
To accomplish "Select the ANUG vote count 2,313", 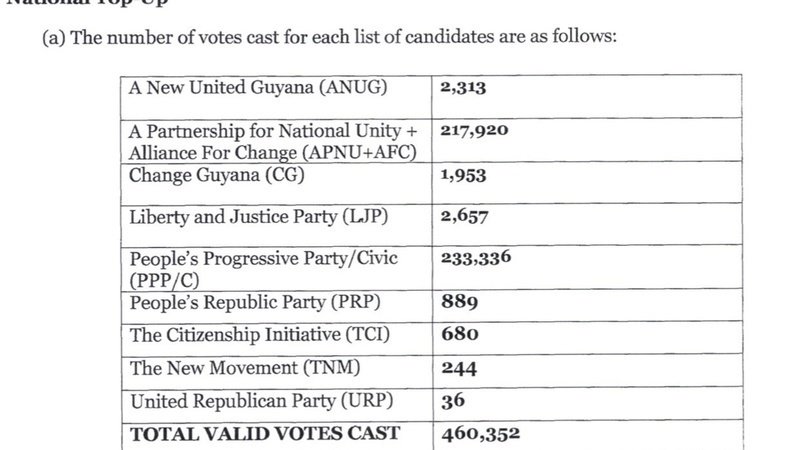I will point(463,88).
